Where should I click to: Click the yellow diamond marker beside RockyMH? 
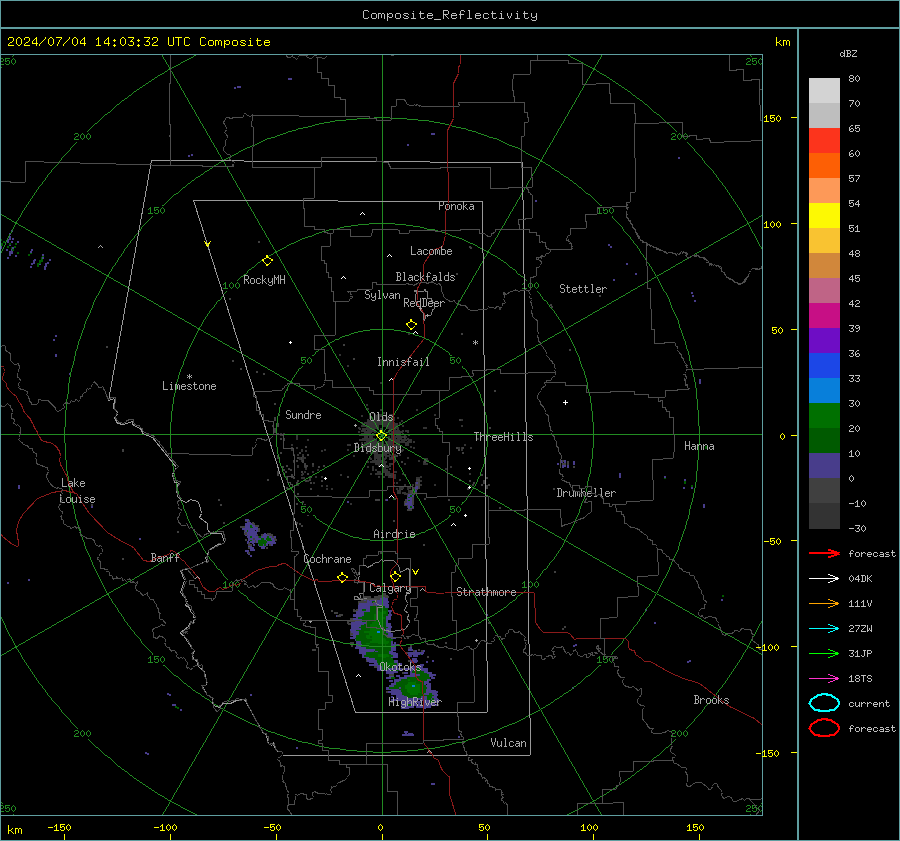[x=267, y=261]
